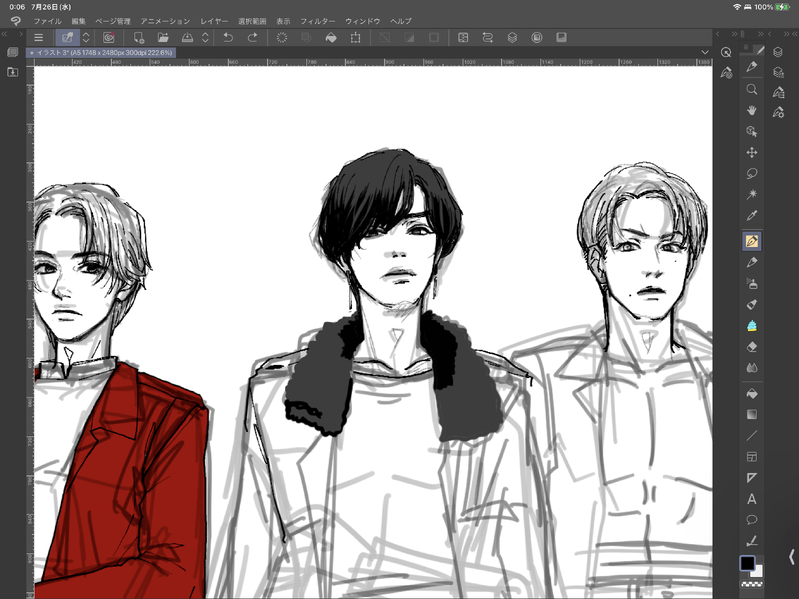This screenshot has width=799, height=599.
Task: Select the Decoration tool with cyan icon
Action: (x=752, y=326)
